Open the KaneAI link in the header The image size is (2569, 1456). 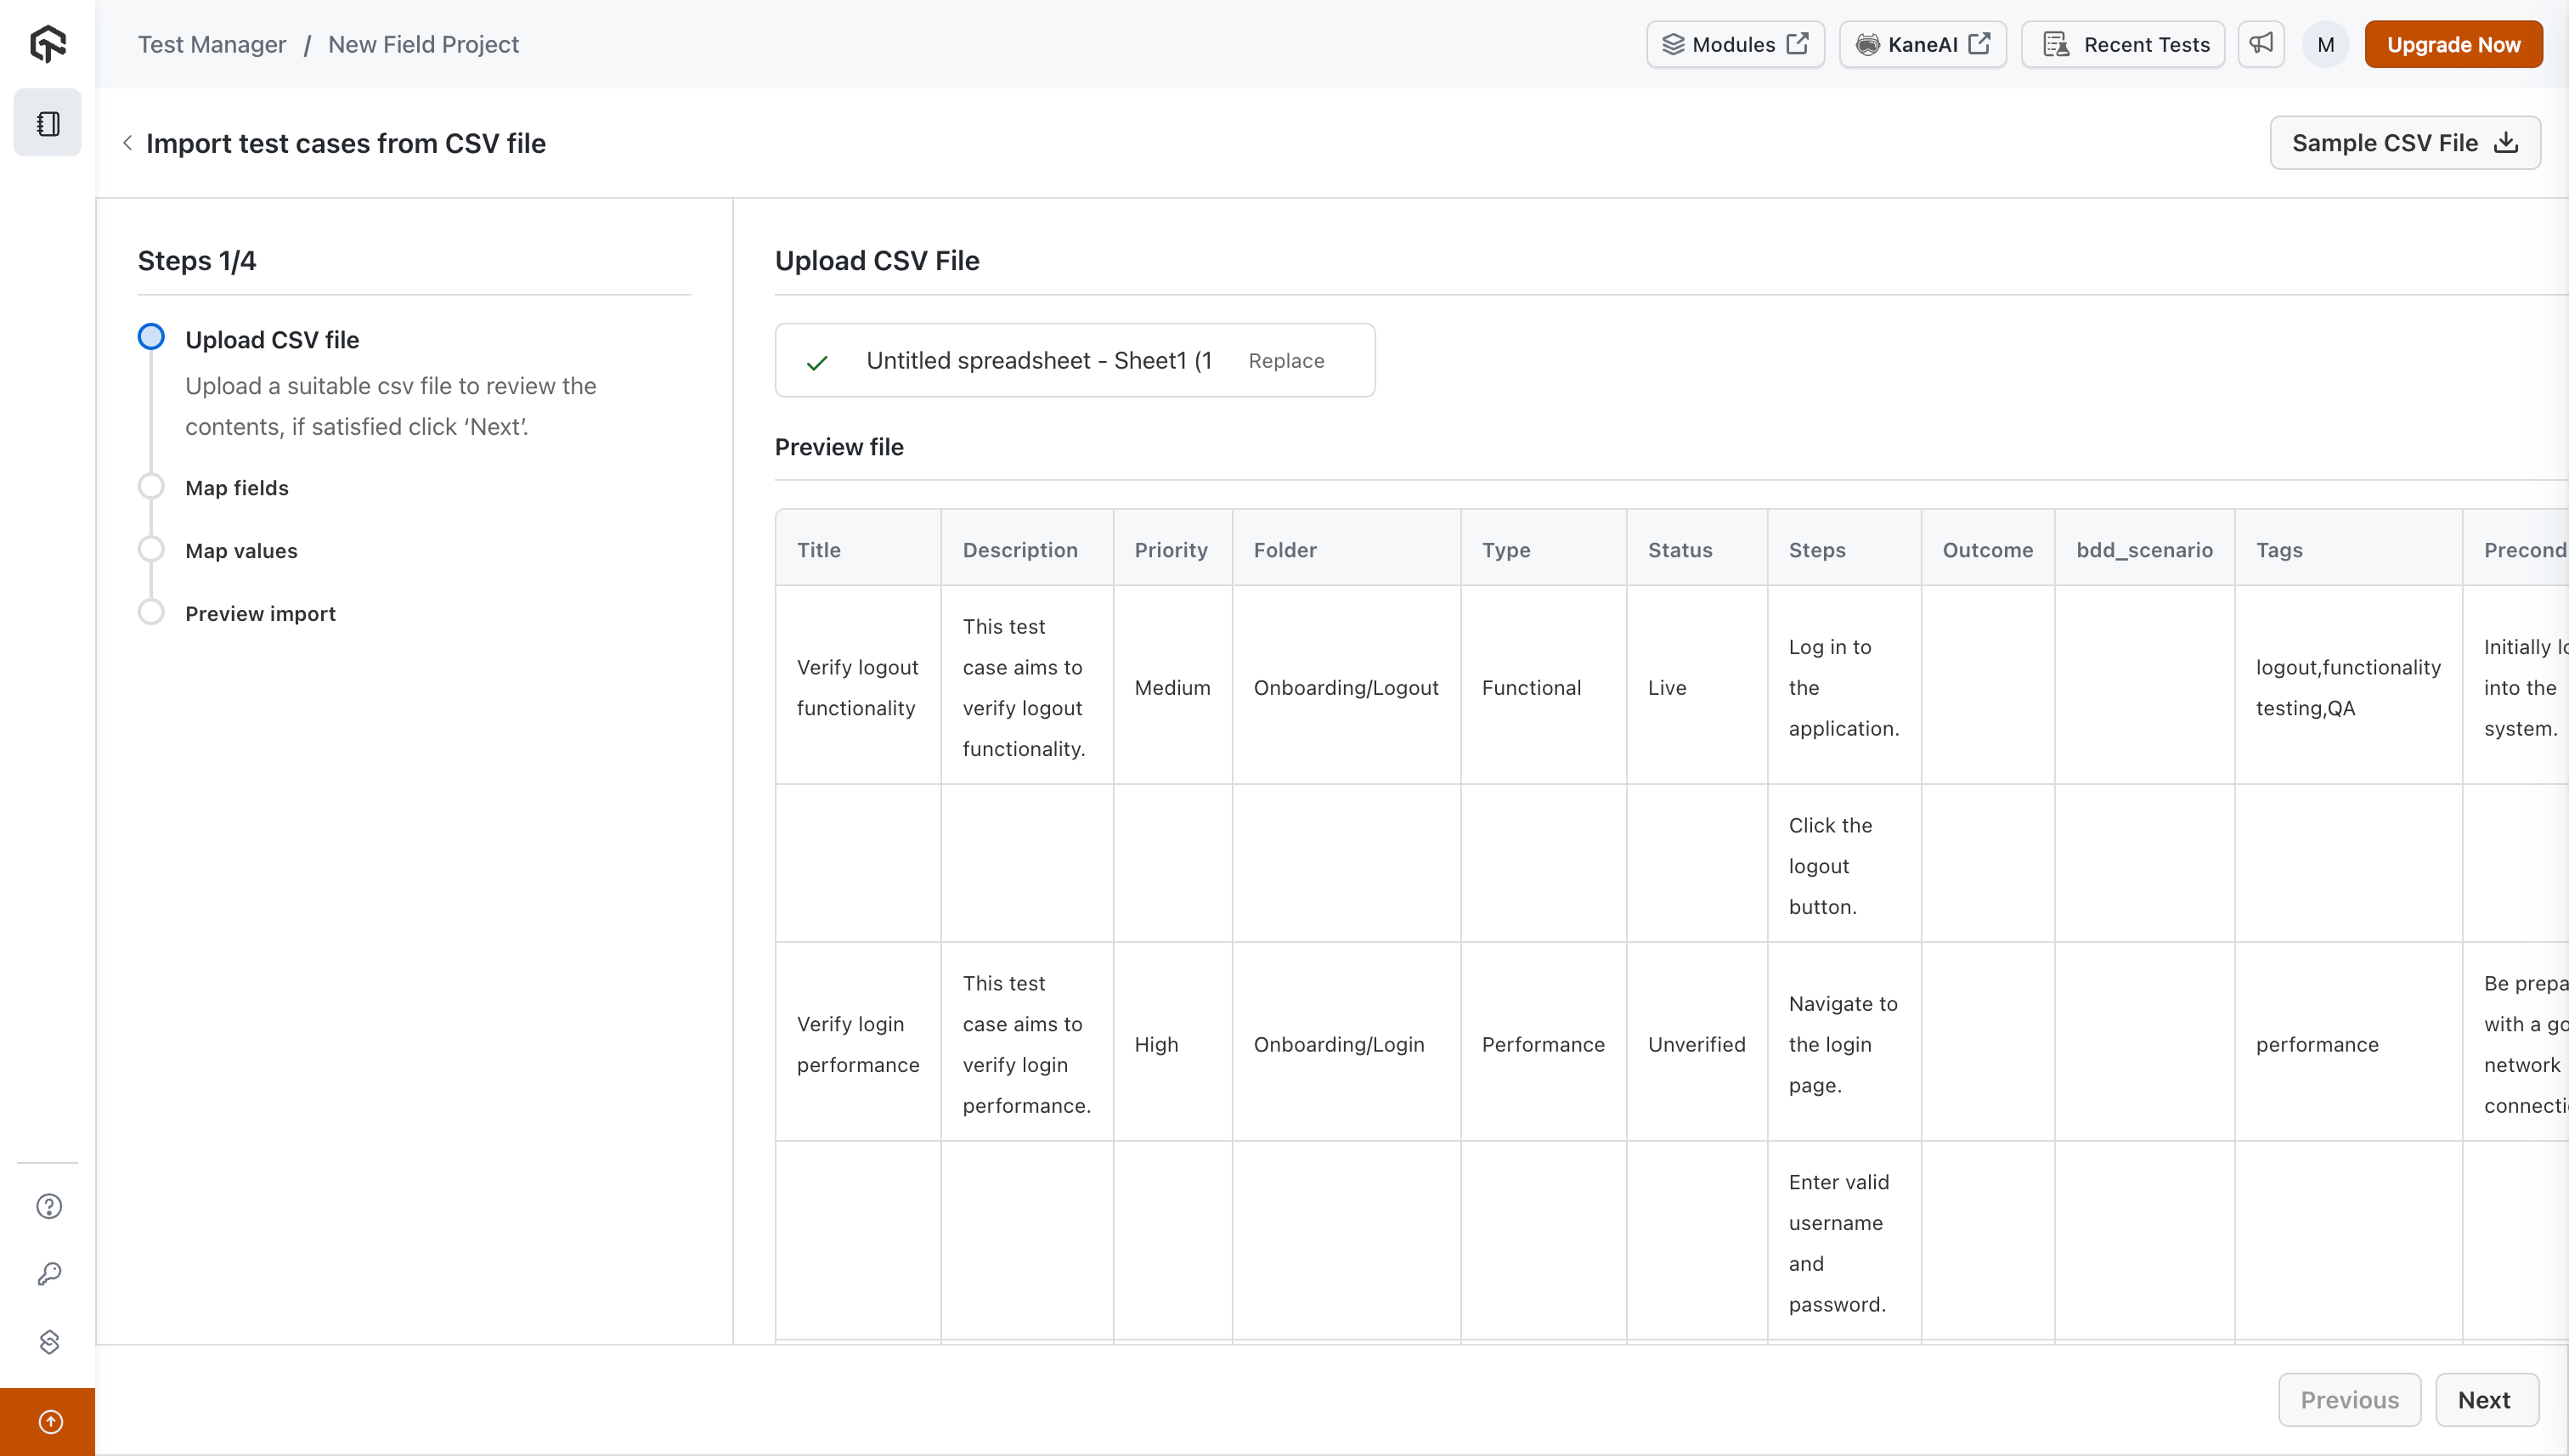pyautogui.click(x=1922, y=45)
